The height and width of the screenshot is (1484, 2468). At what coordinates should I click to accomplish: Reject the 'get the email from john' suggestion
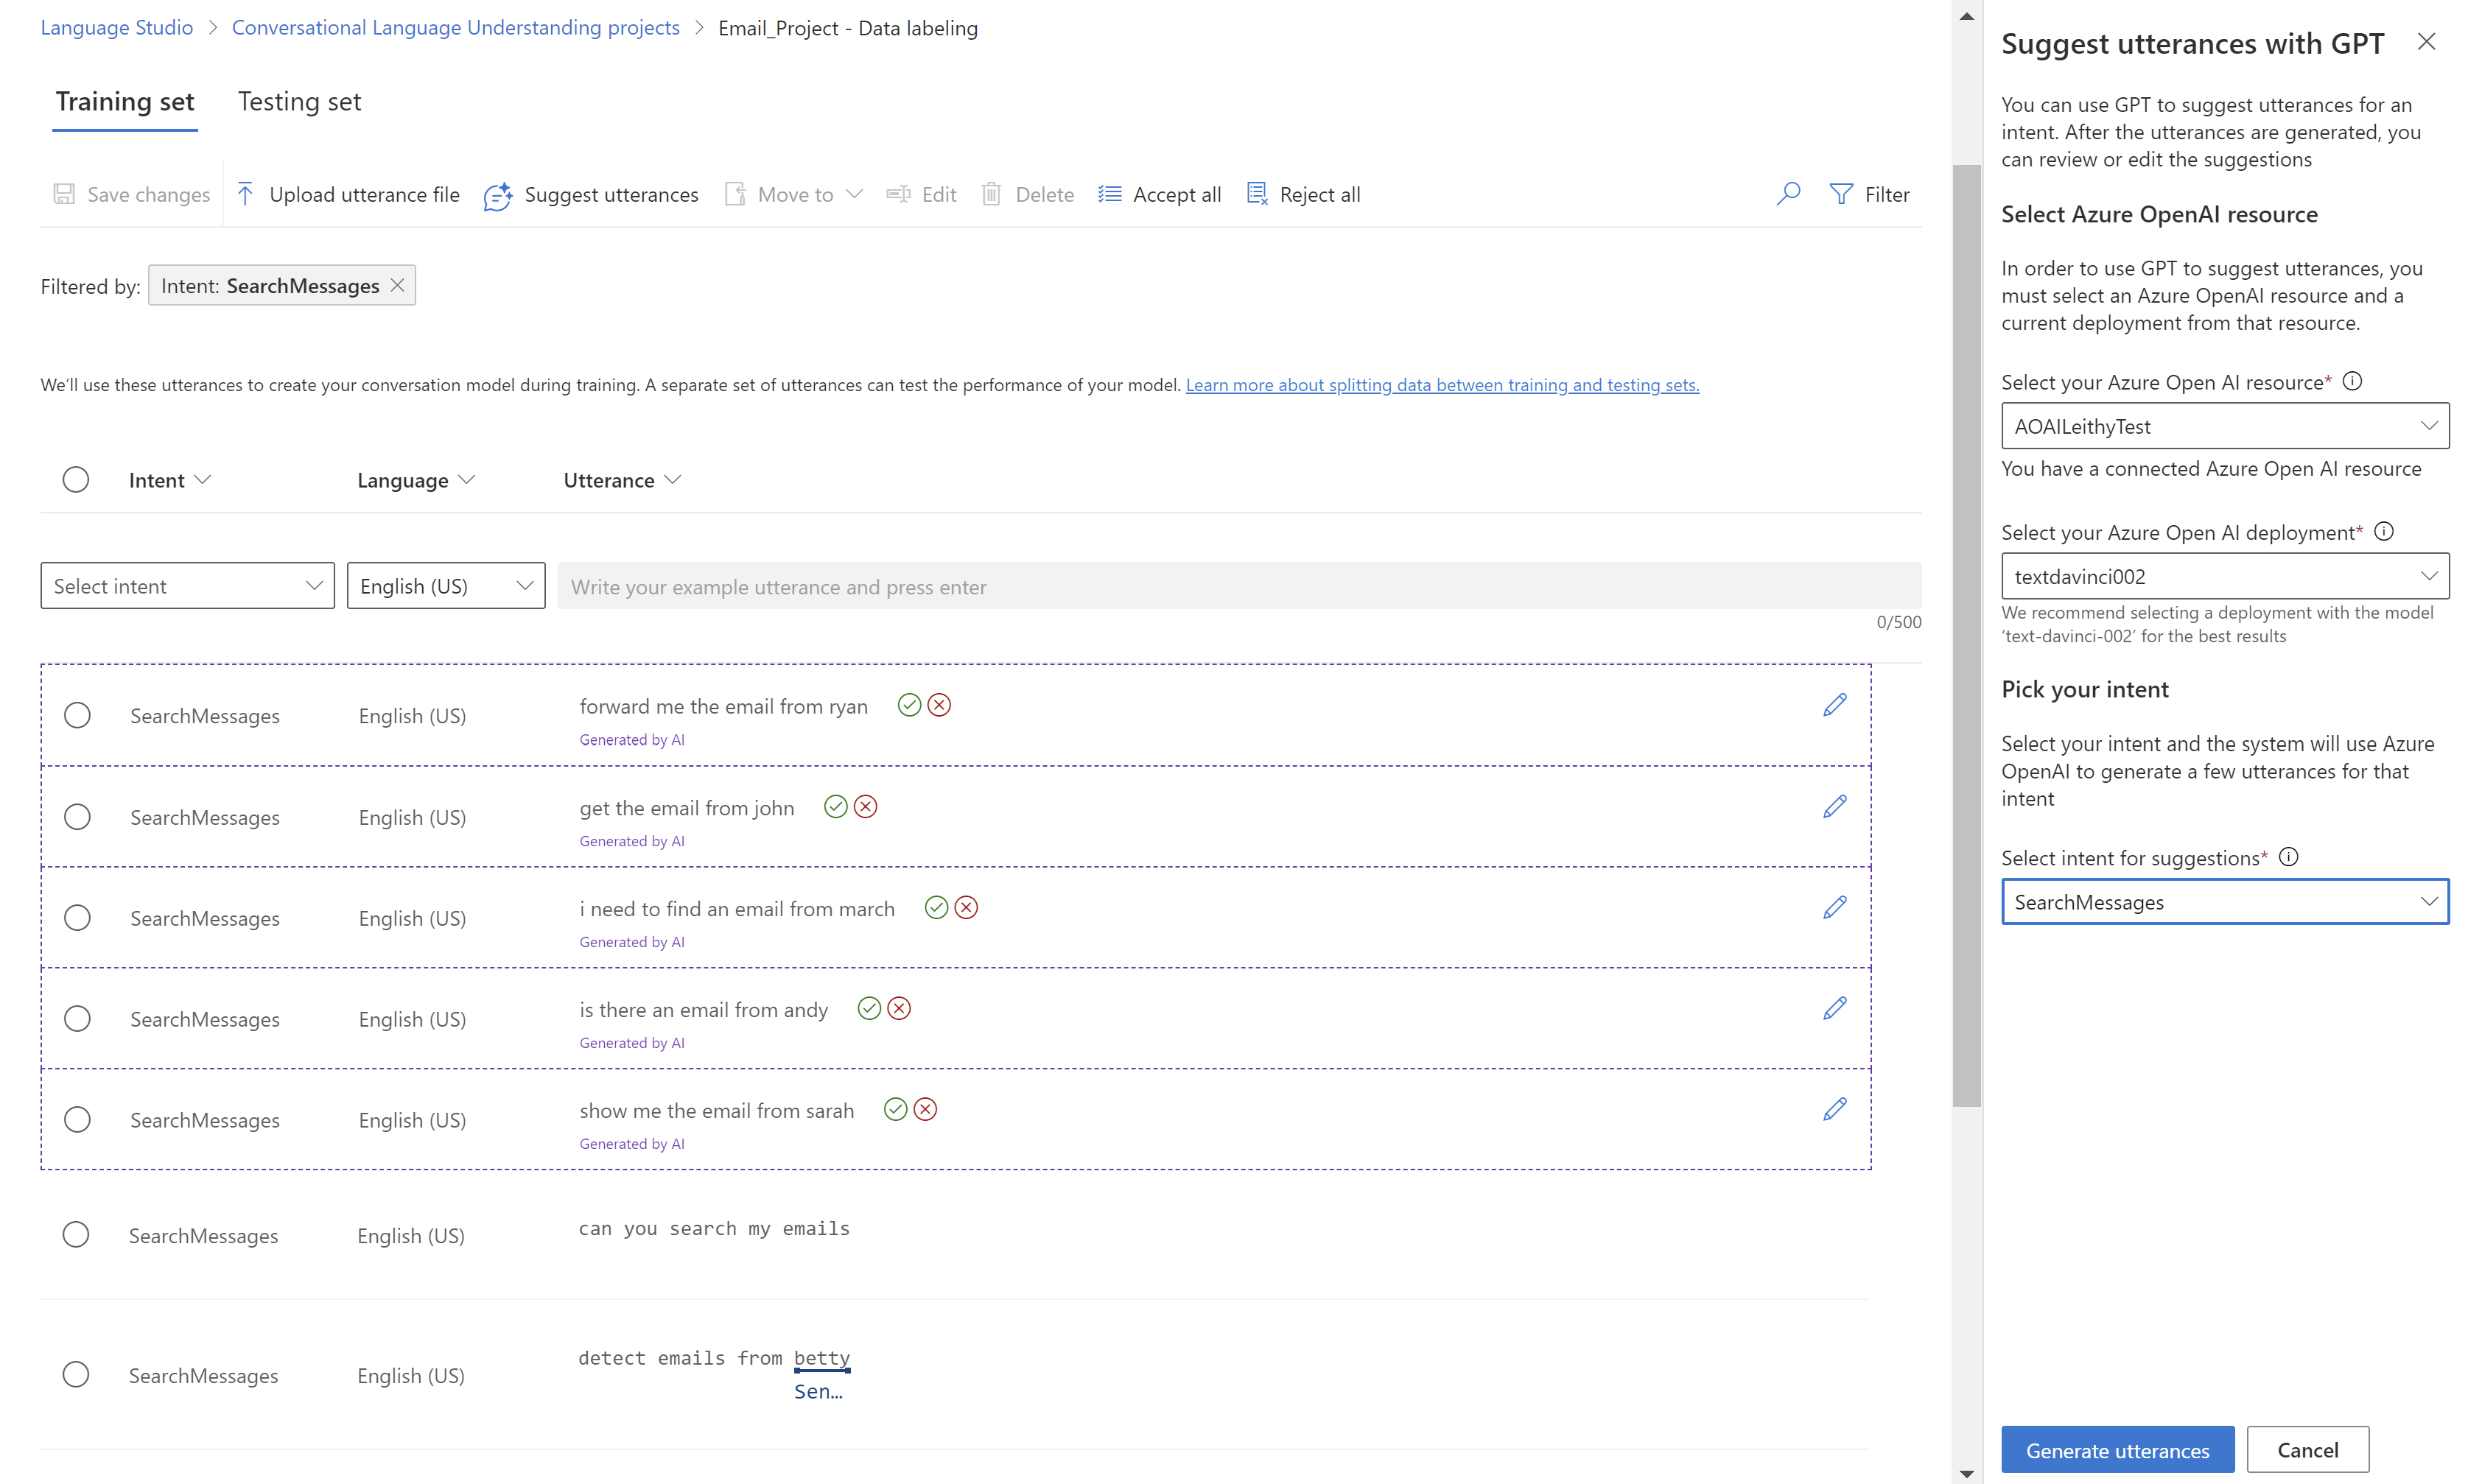coord(866,807)
